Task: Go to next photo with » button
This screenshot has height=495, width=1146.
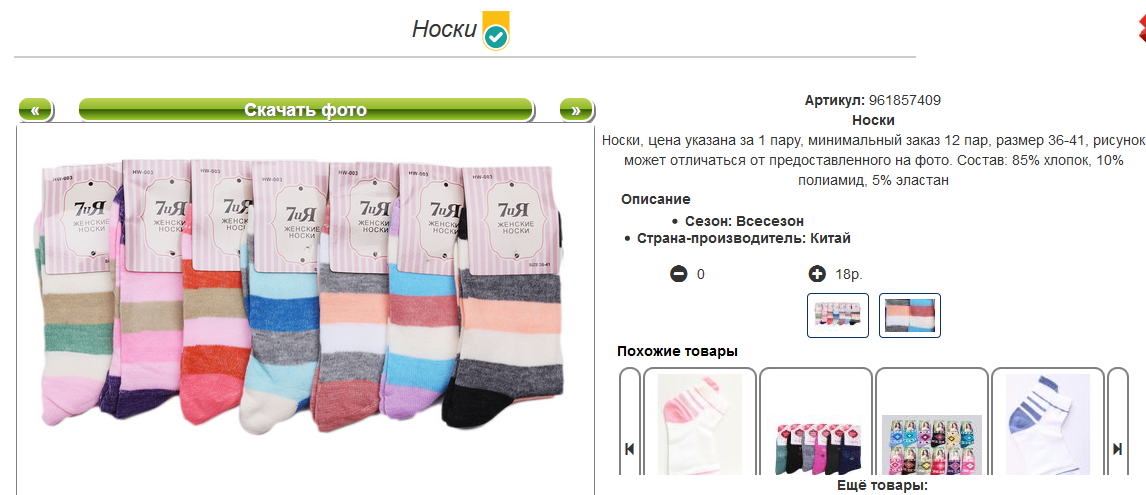Action: 577,110
